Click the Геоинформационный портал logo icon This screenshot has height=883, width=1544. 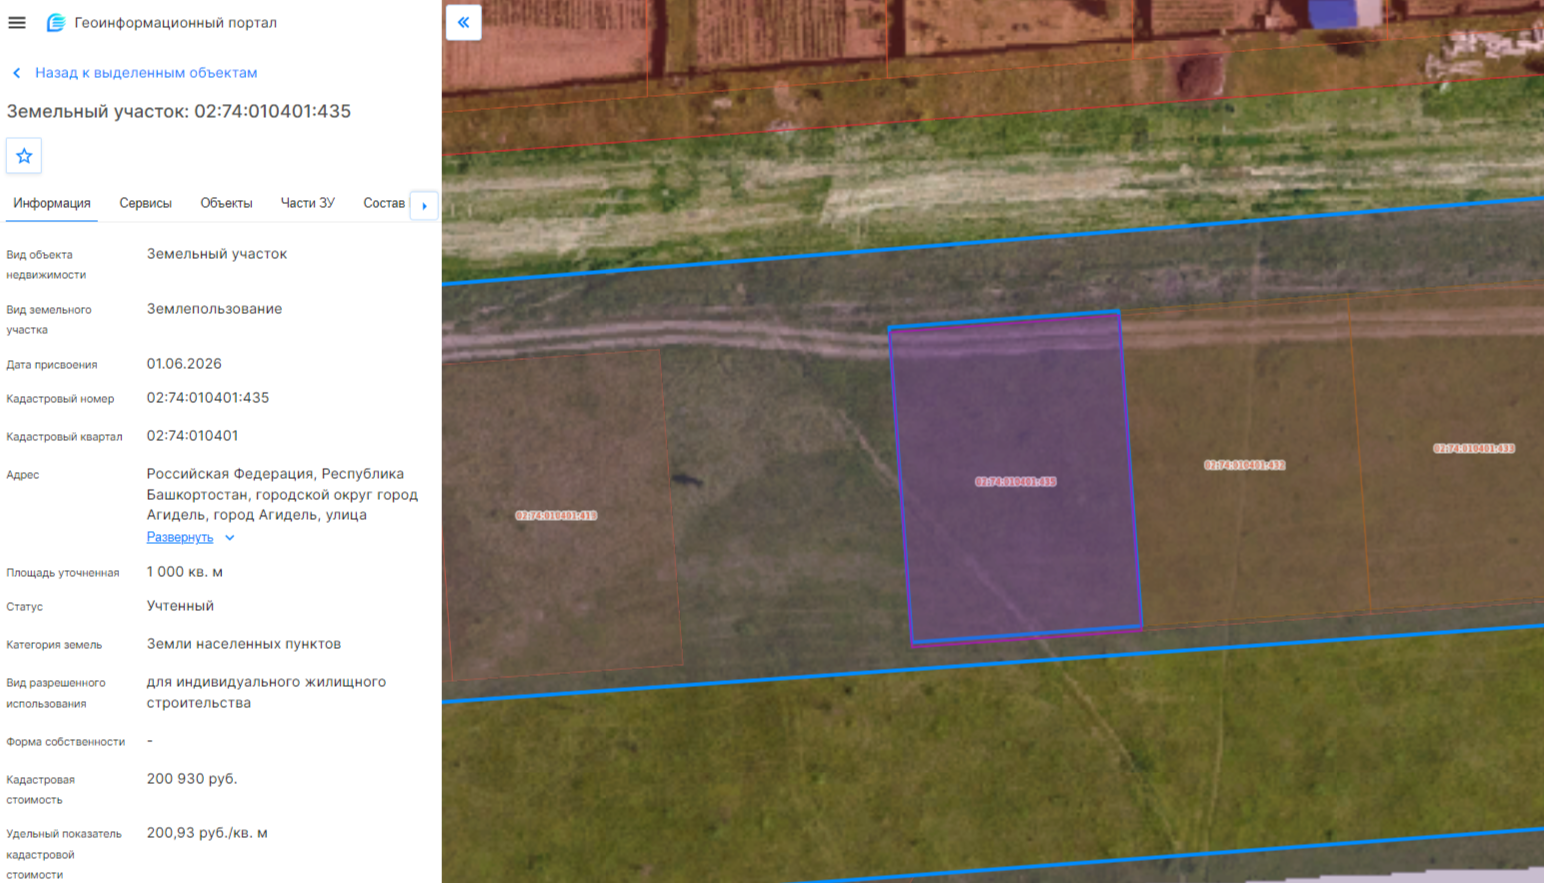pos(56,22)
